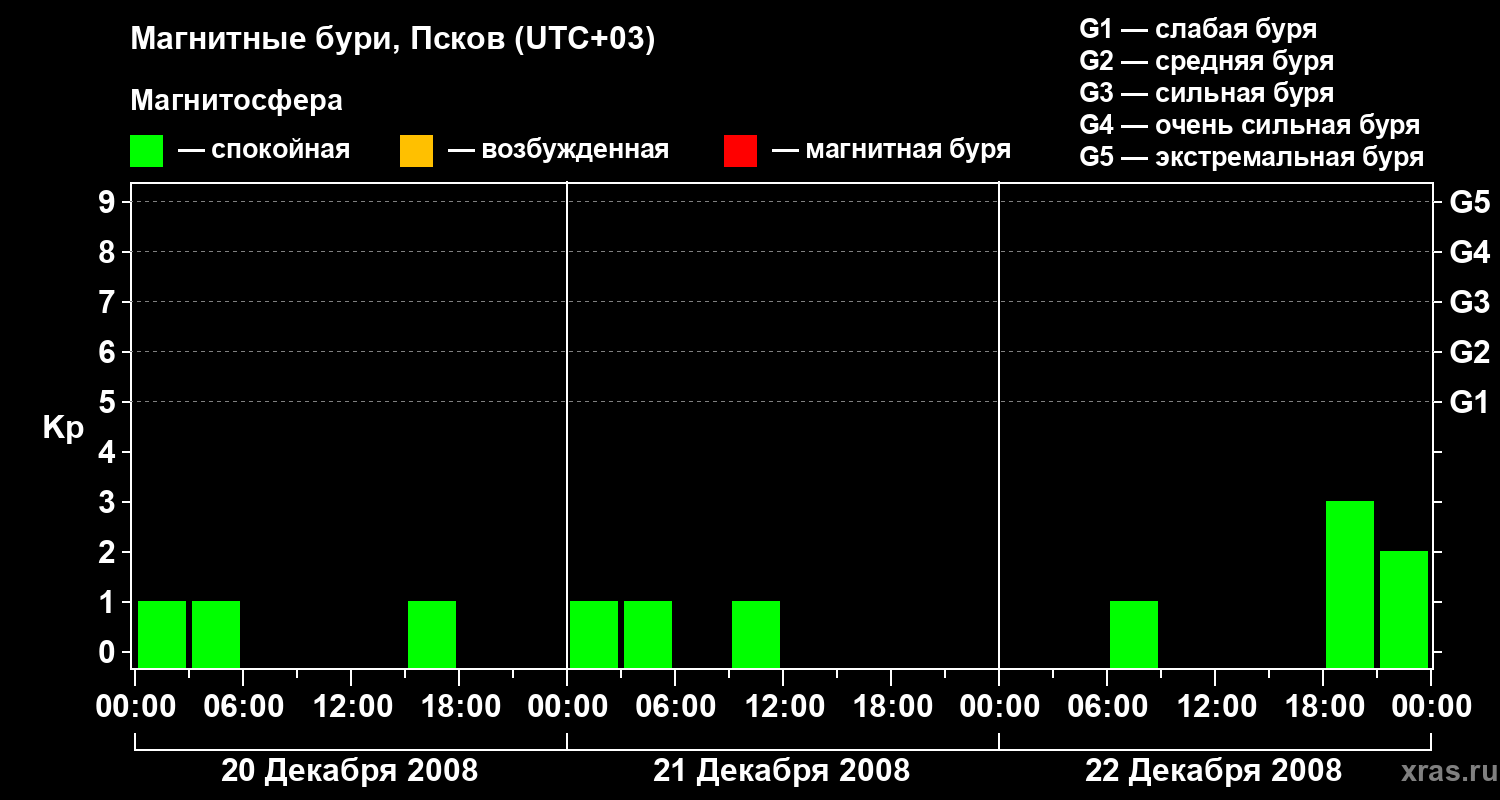1500x800 pixels.
Task: Select the line G2 — средняя буря
Action: pos(1206,61)
